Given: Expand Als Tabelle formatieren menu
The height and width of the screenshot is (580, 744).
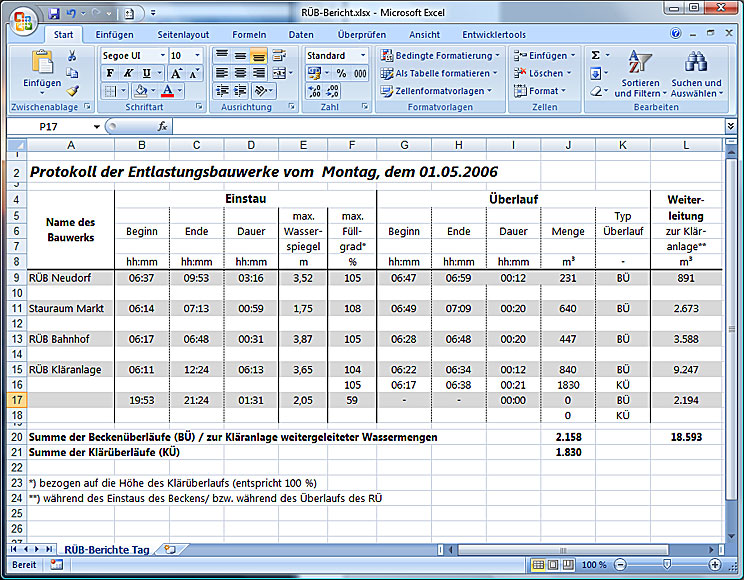Looking at the screenshot, I should pos(439,73).
